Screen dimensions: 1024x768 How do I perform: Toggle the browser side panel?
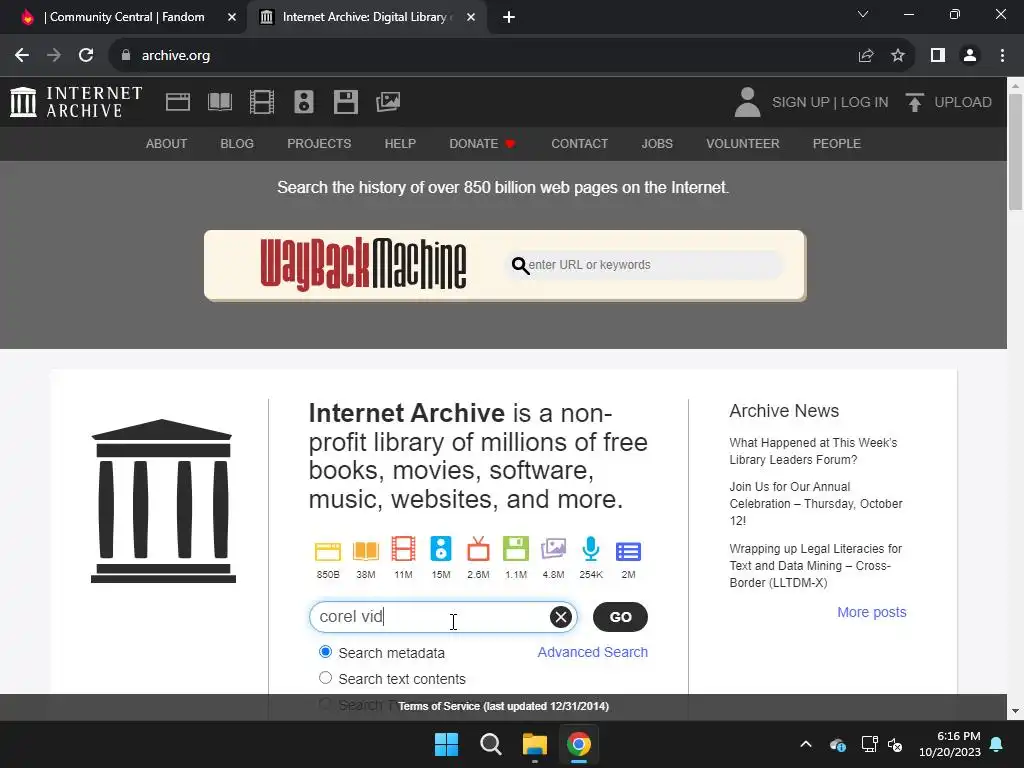pyautogui.click(x=938, y=56)
